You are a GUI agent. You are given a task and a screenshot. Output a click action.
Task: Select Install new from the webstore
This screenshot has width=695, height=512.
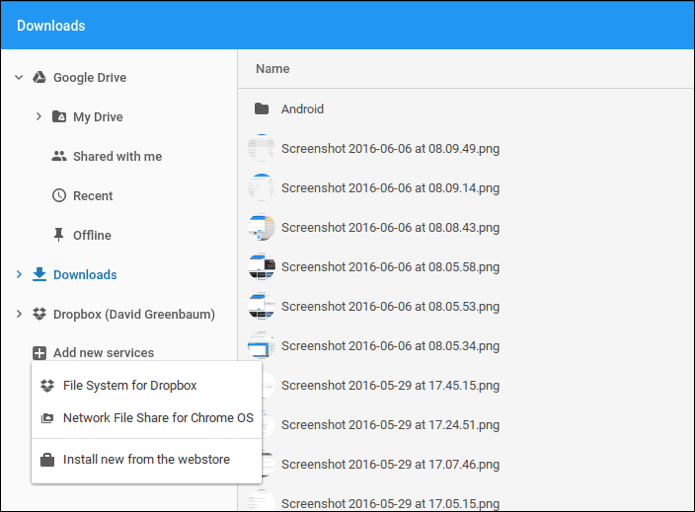(x=147, y=460)
